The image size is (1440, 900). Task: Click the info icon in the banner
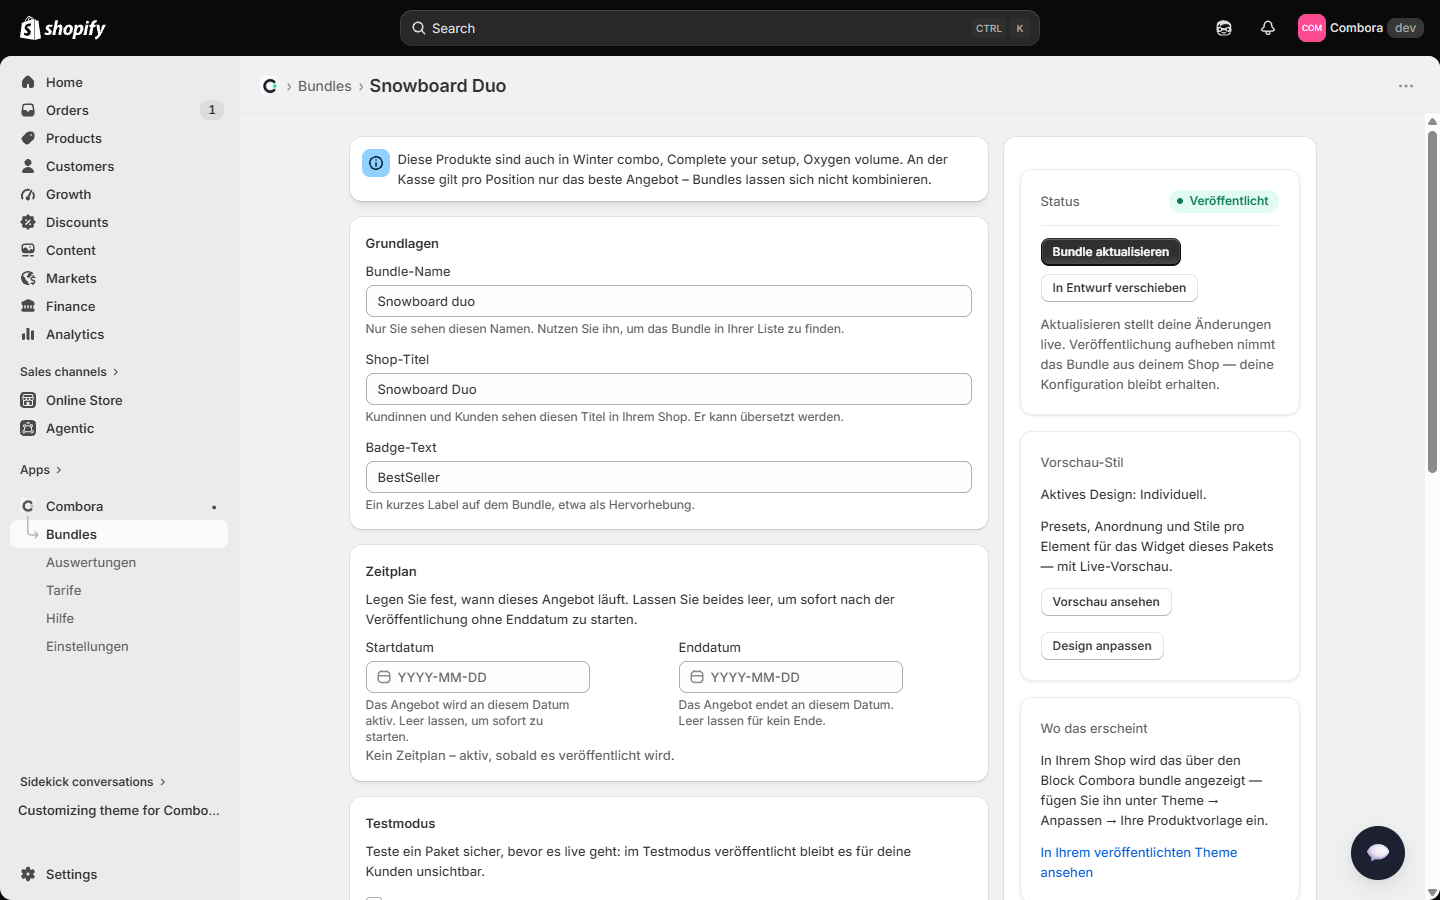(x=376, y=163)
